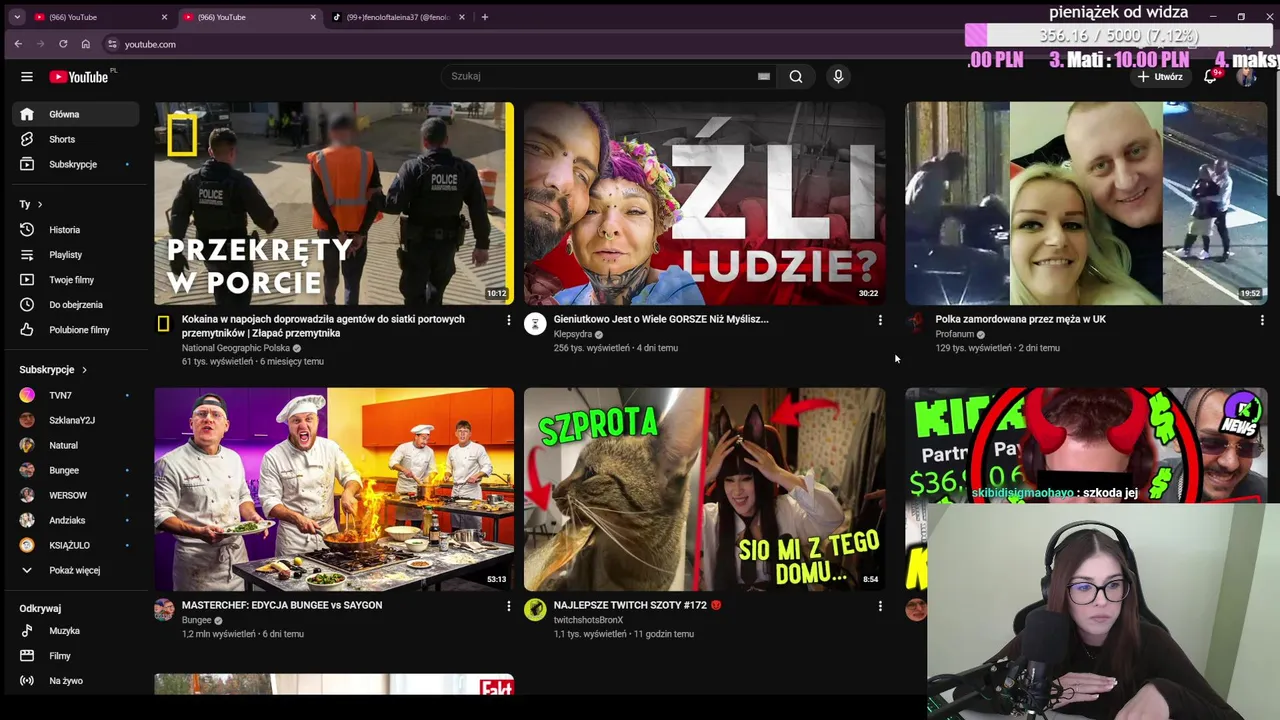
Task: Open Playlisty in sidebar
Action: tap(76, 255)
